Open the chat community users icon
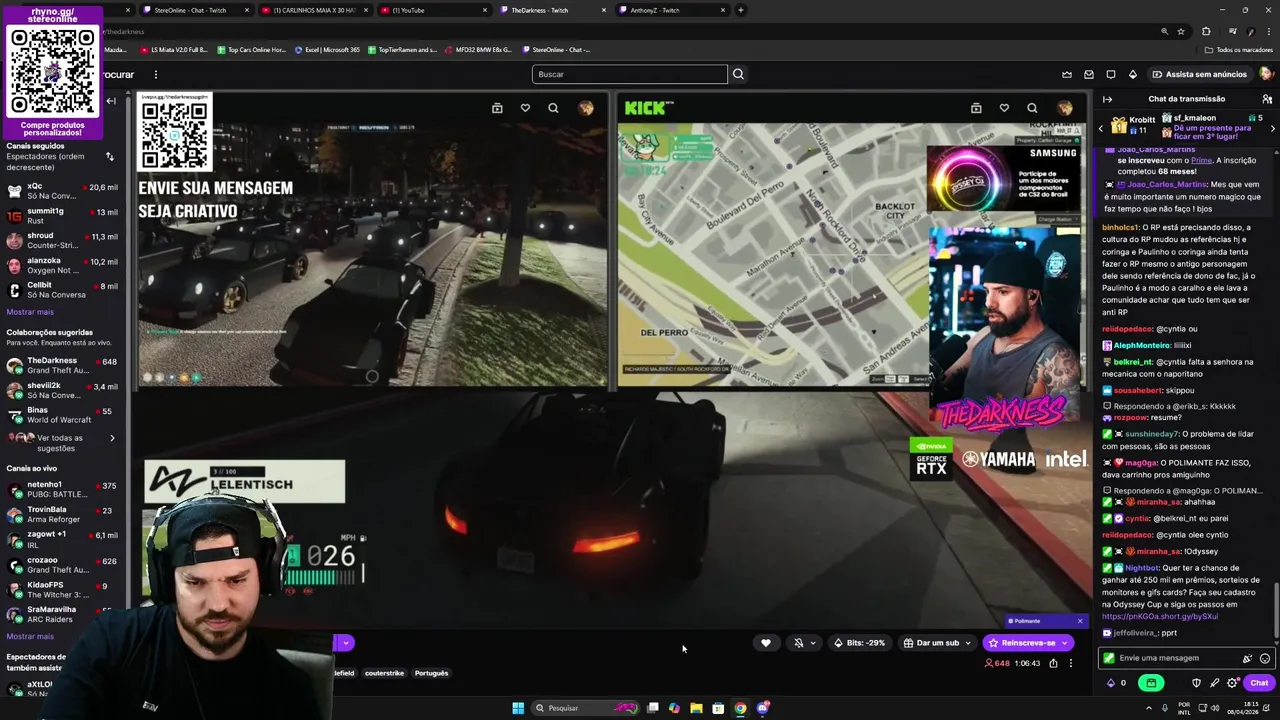The width and height of the screenshot is (1280, 720). pos(1267,99)
